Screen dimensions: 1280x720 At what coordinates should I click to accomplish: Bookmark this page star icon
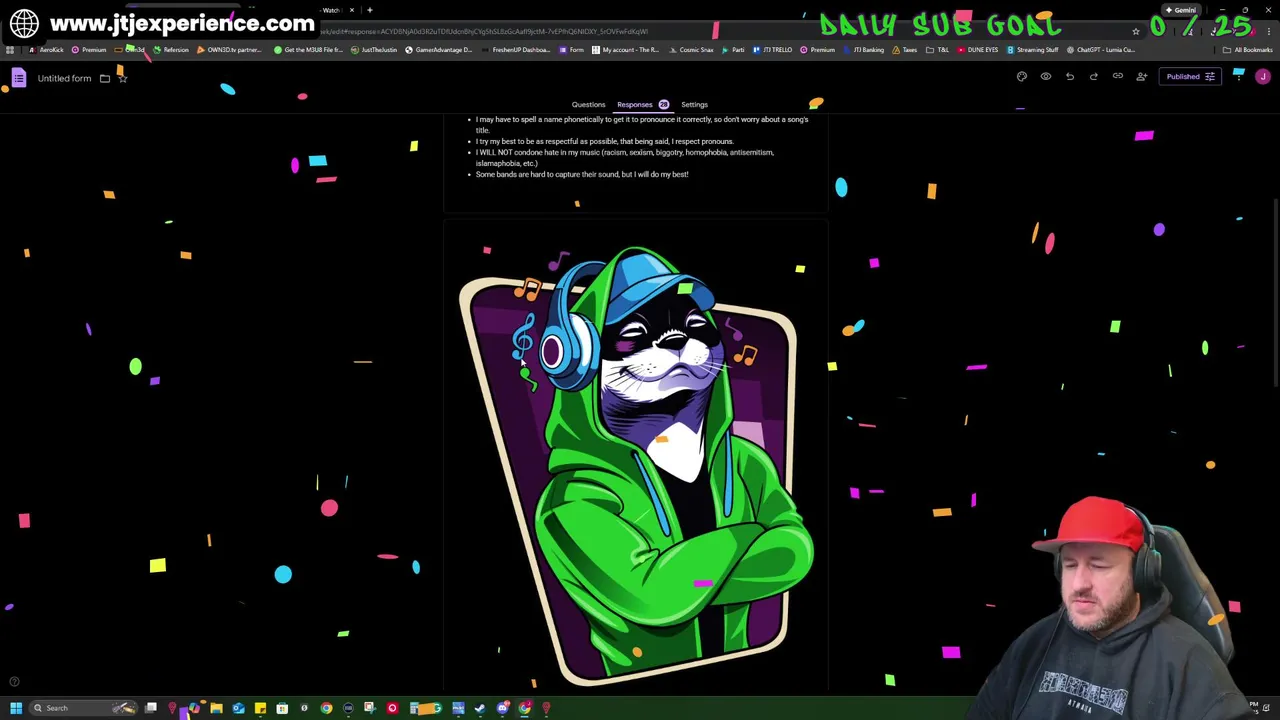click(1136, 31)
